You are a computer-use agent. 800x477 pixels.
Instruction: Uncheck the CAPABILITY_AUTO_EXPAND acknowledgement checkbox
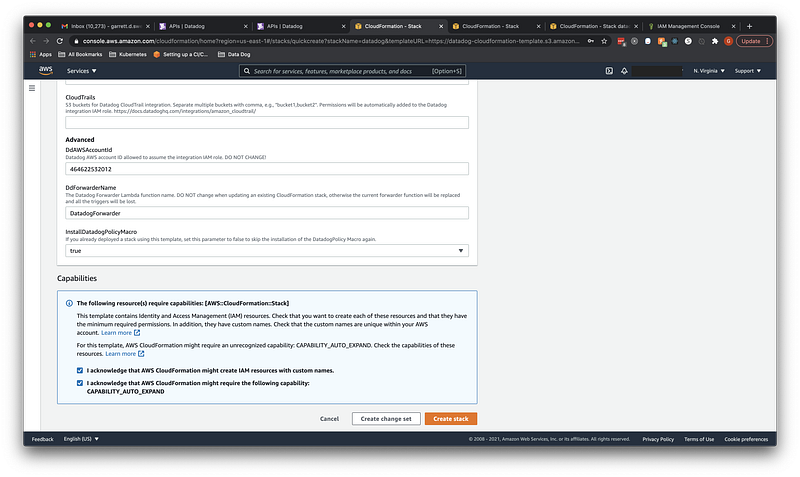pyautogui.click(x=80, y=383)
